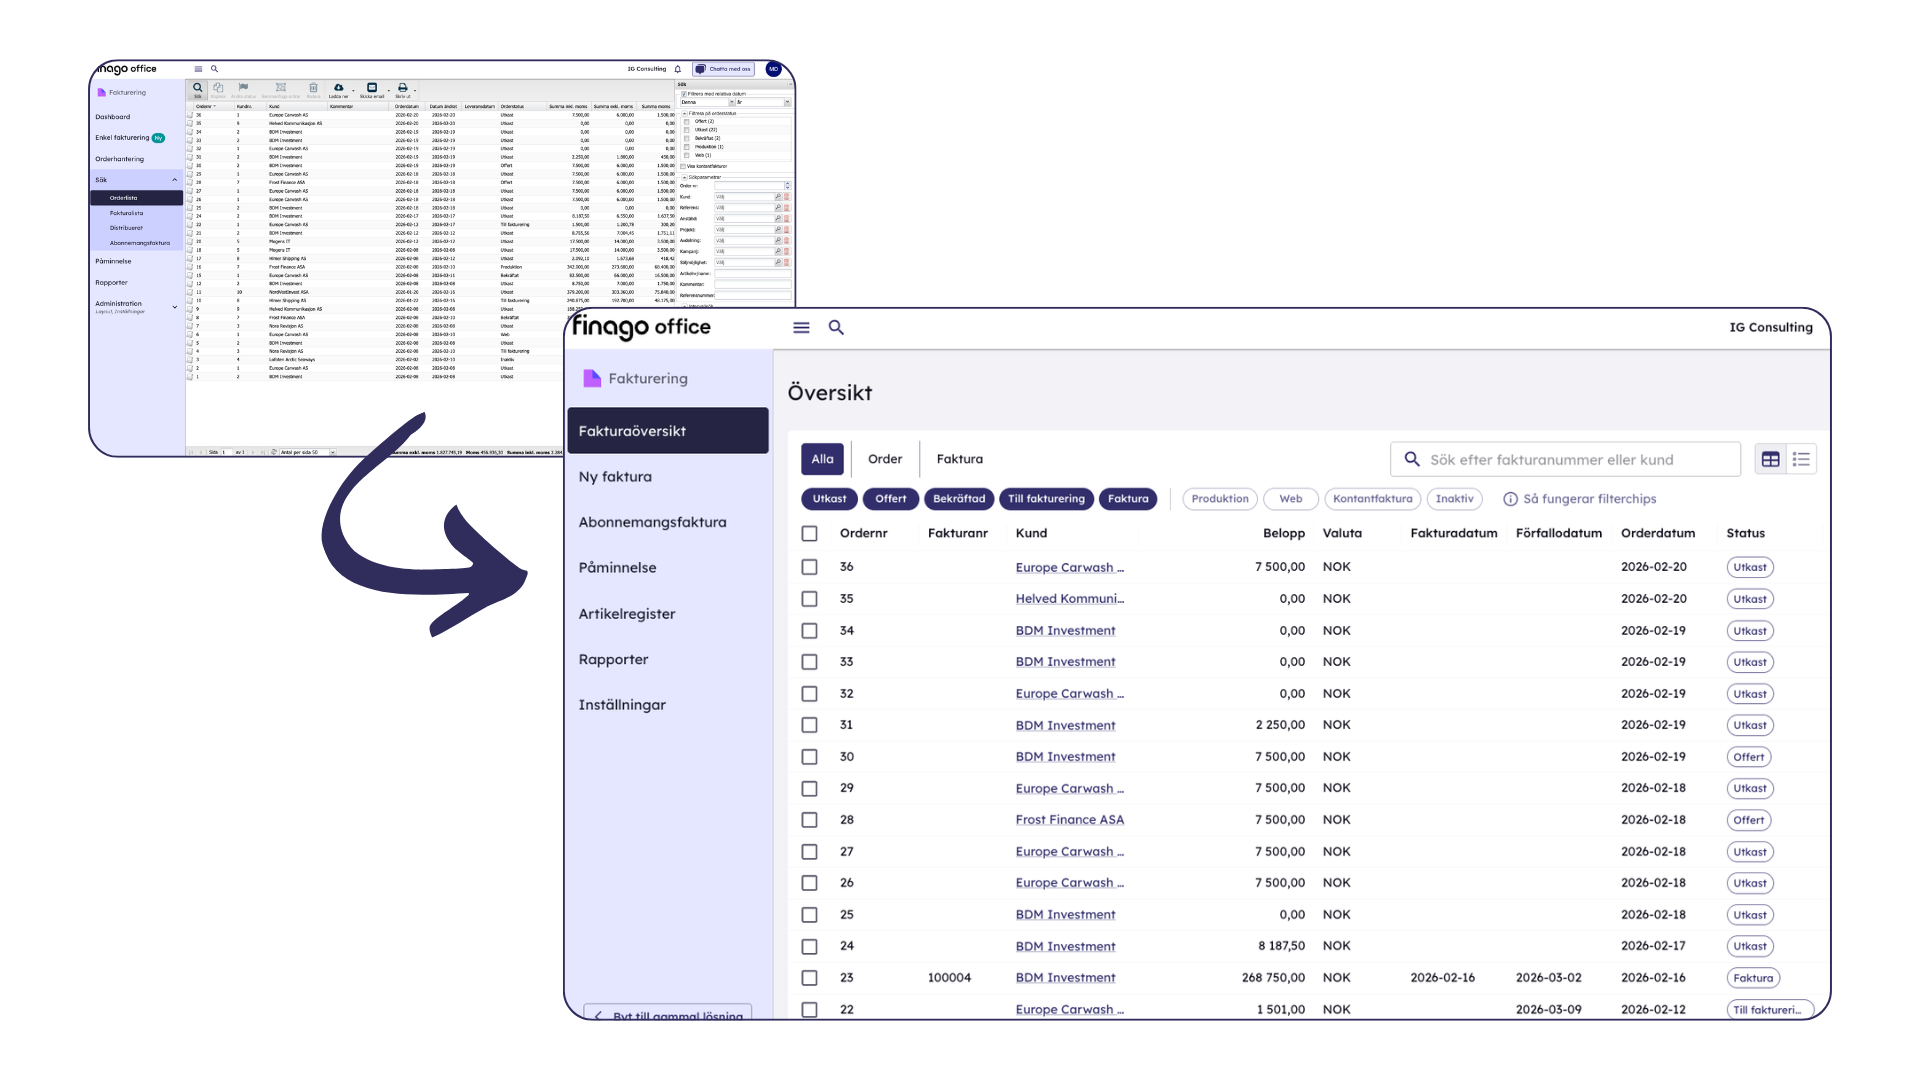
Task: Collapse the Sök section in old sidebar
Action: pyautogui.click(x=175, y=180)
